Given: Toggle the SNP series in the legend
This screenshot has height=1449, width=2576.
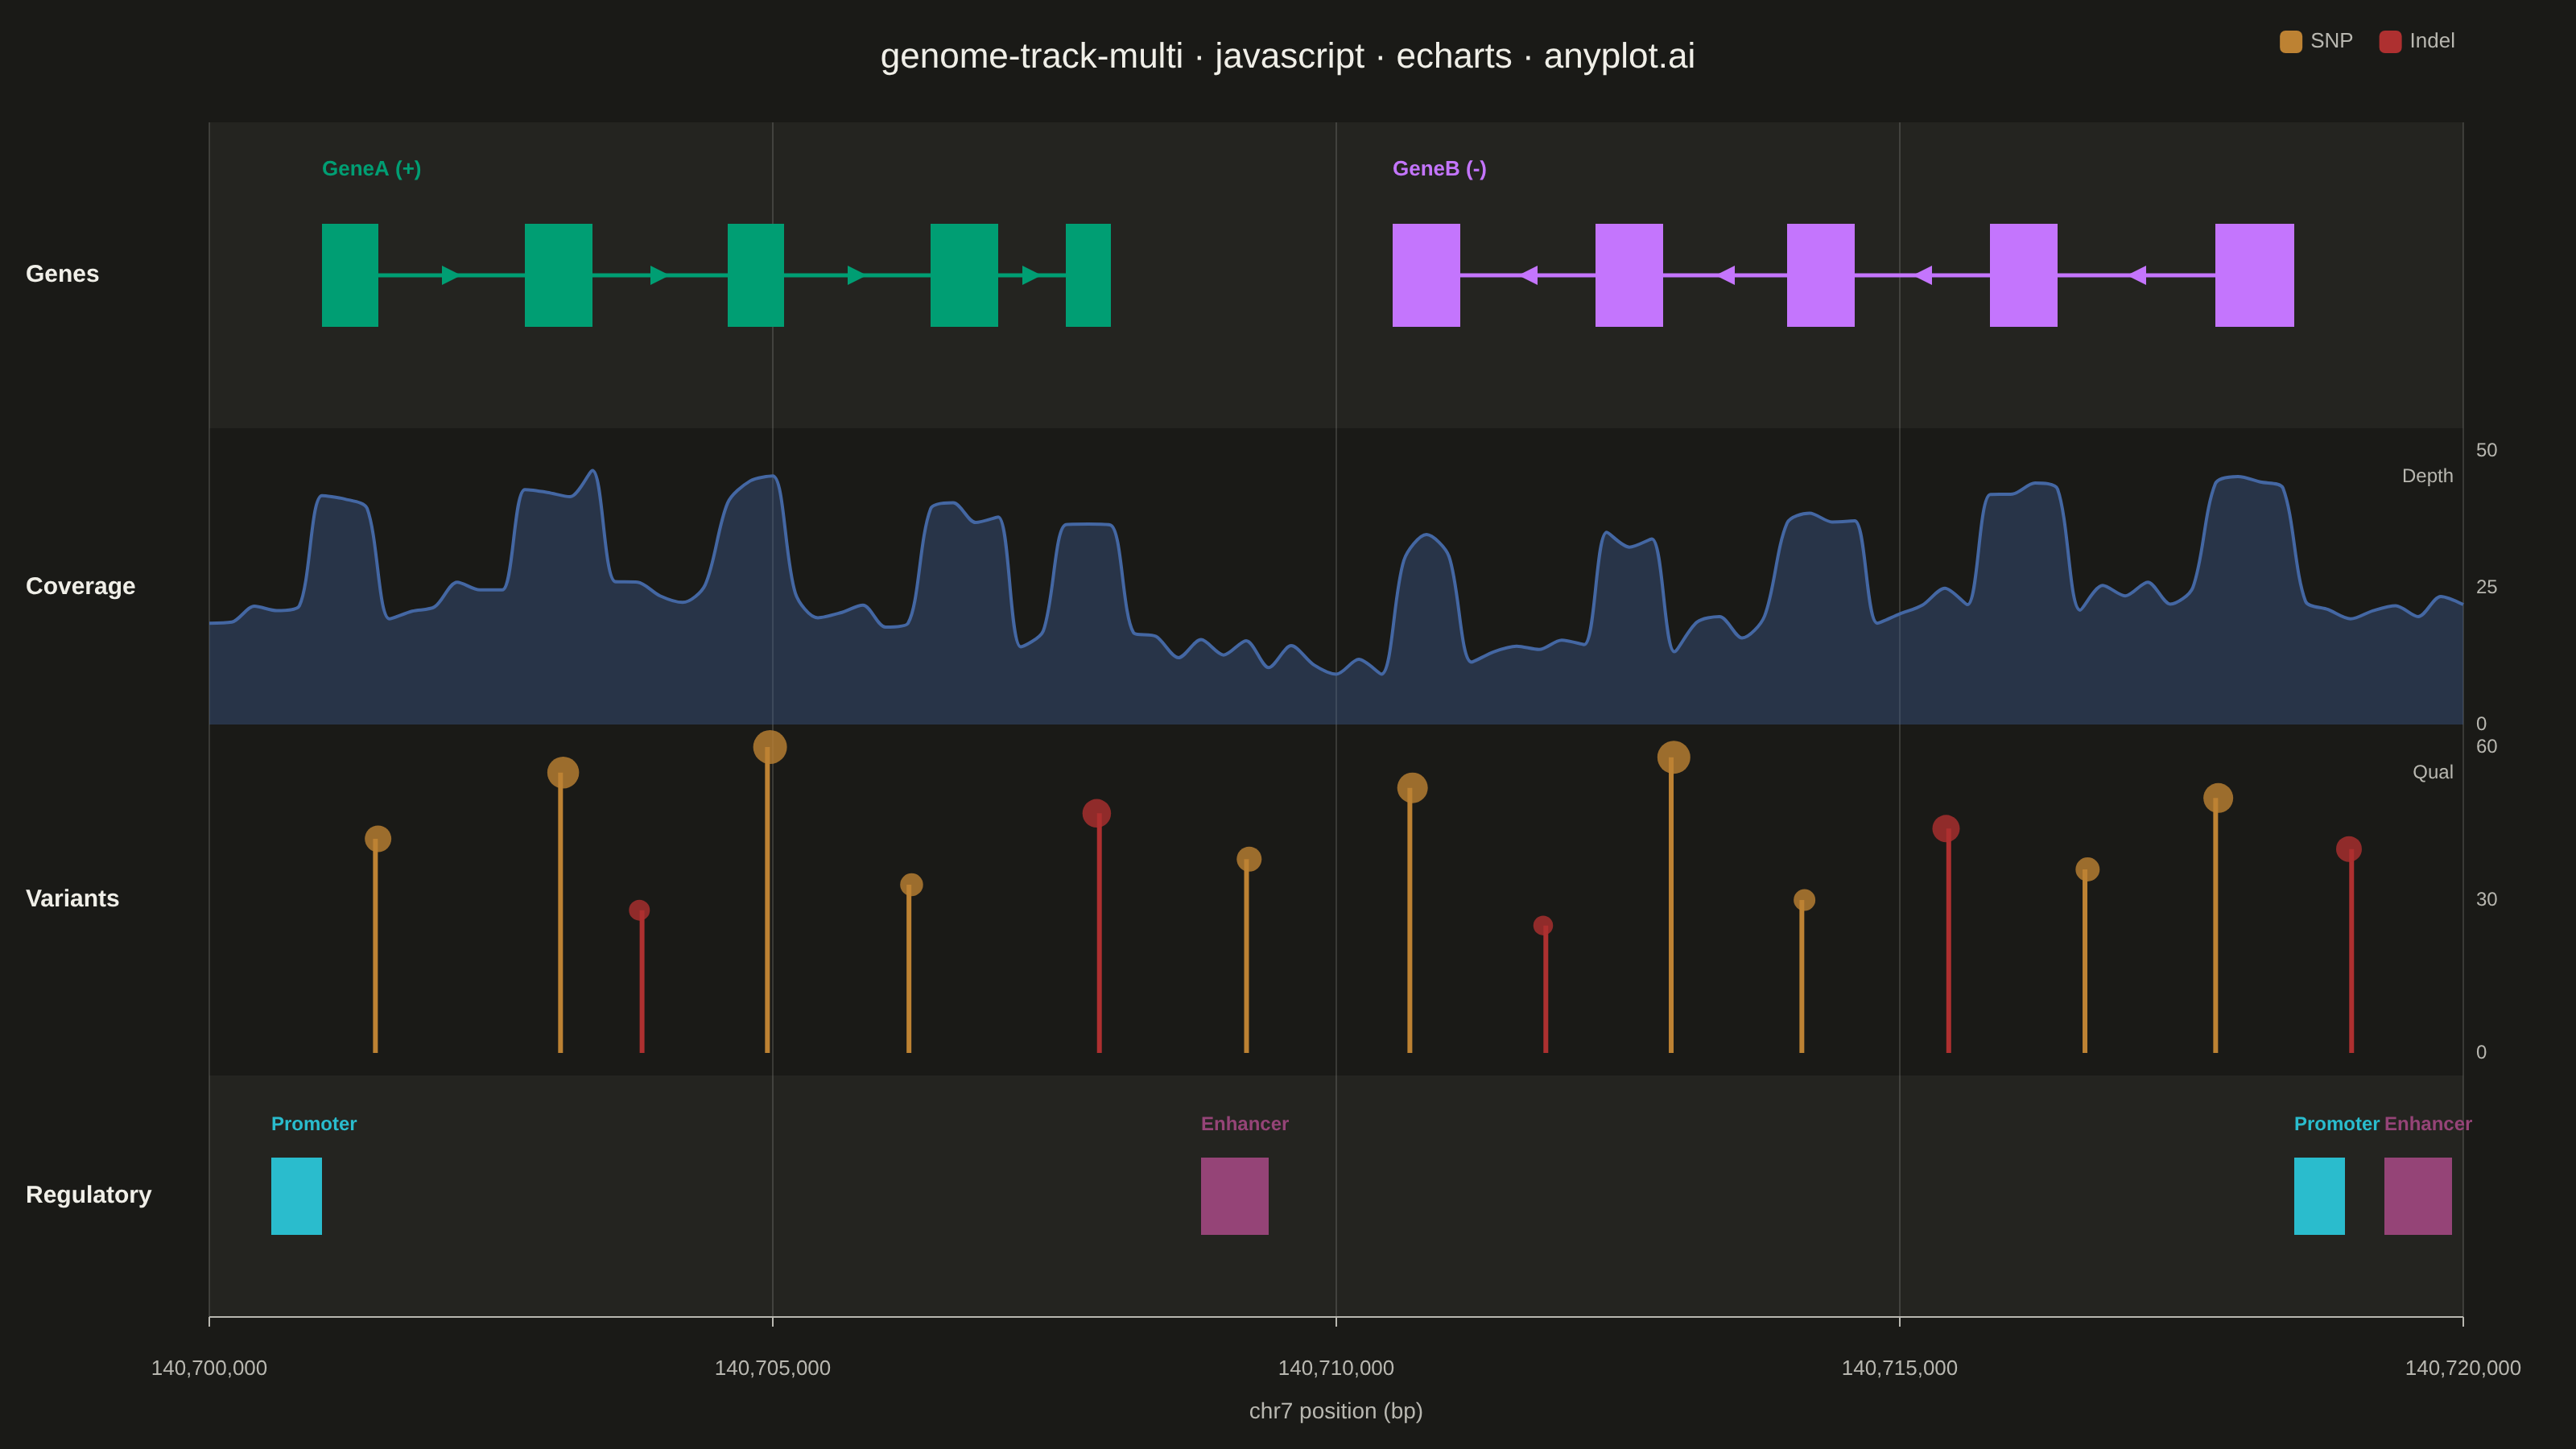Looking at the screenshot, I should click(x=2316, y=41).
